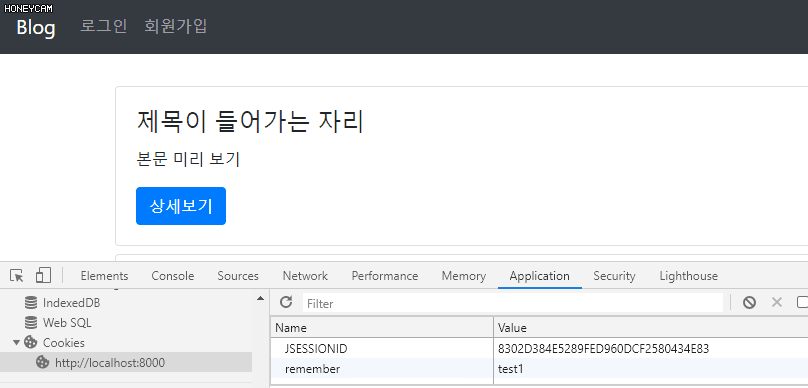This screenshot has width=808, height=388.
Task: Click the Blog brand link
Action: pos(36,27)
